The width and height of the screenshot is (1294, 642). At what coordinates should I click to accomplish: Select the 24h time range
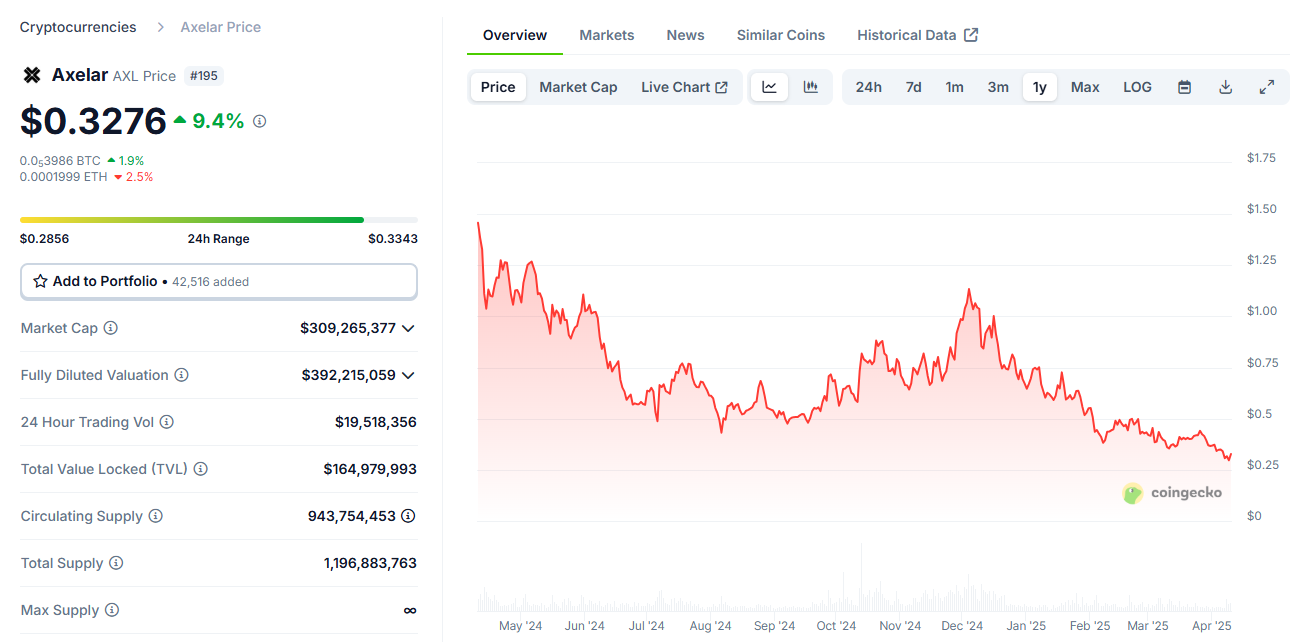click(x=868, y=87)
